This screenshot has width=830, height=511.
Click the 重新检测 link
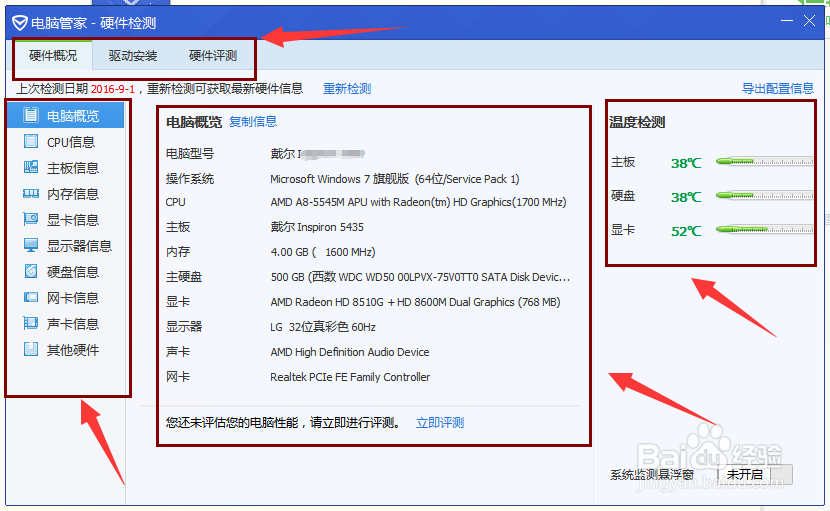tap(347, 88)
